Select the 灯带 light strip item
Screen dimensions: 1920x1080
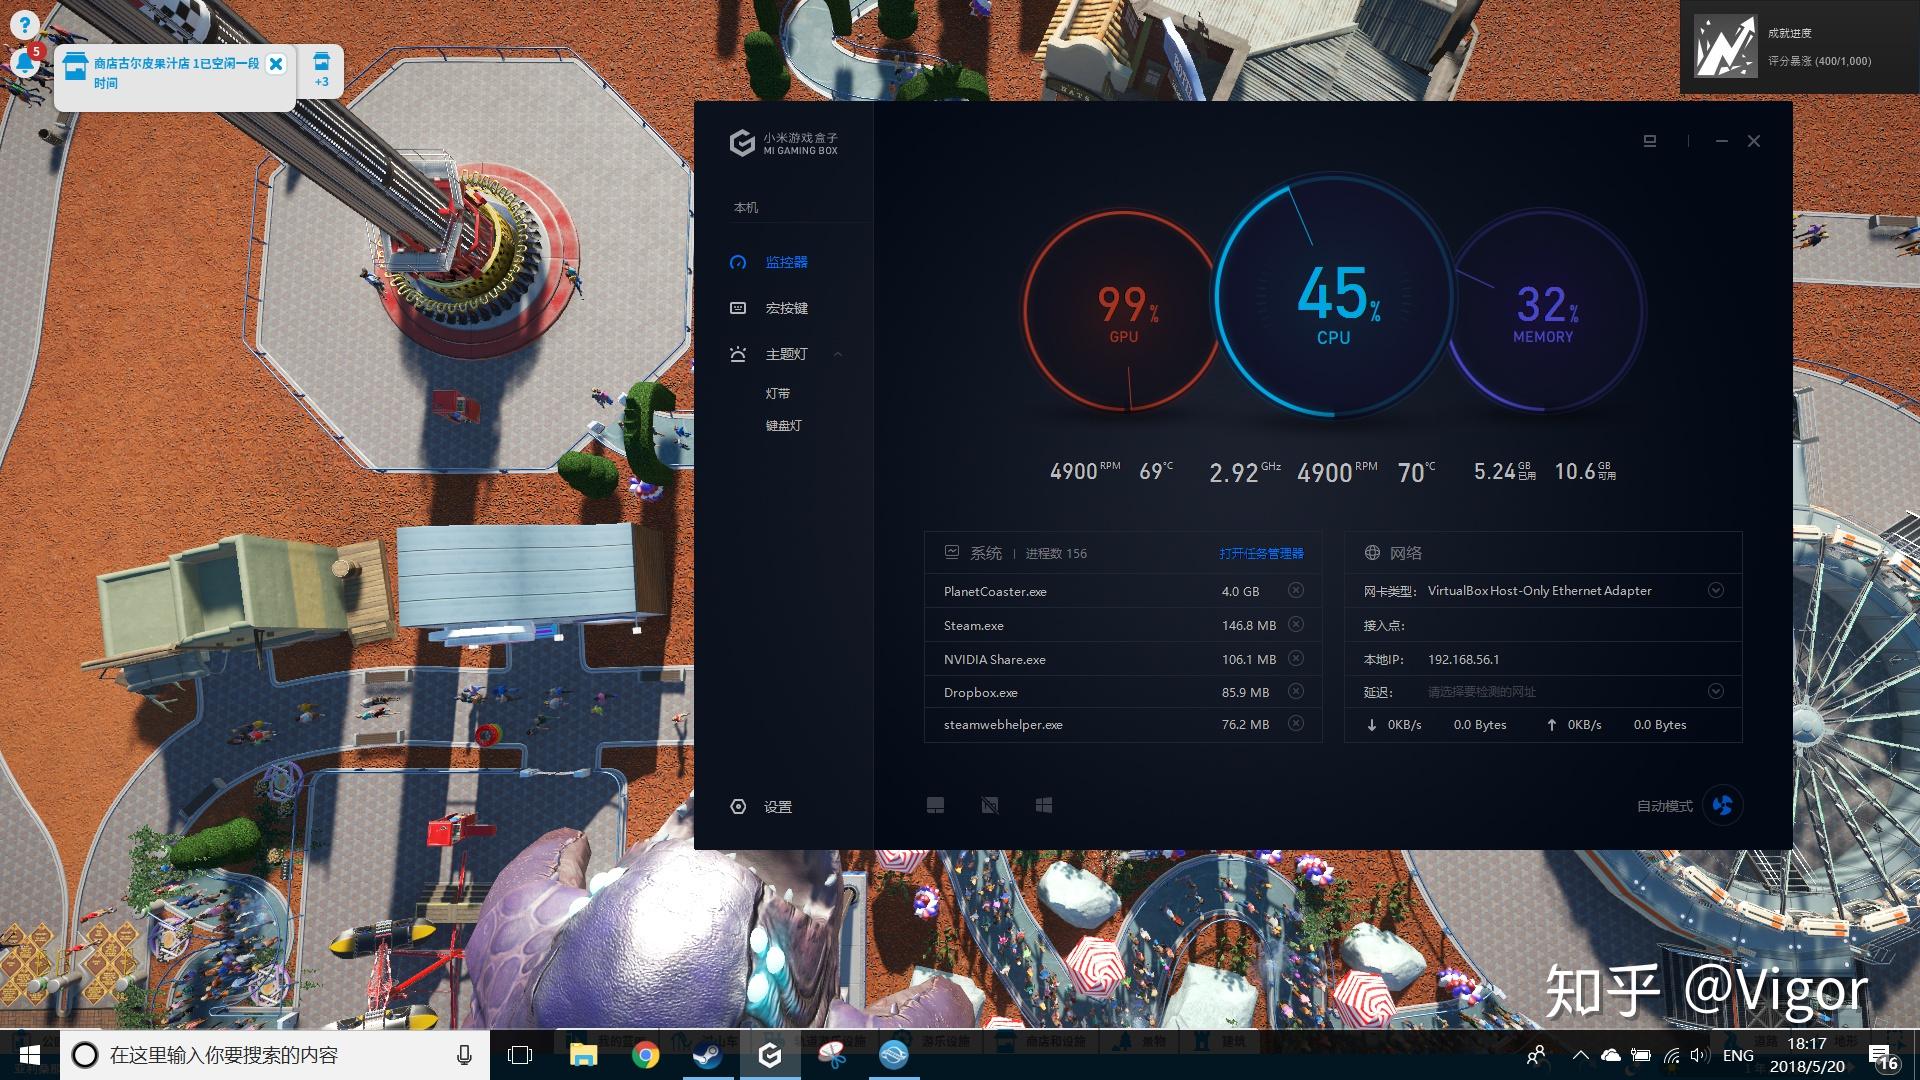click(x=777, y=393)
